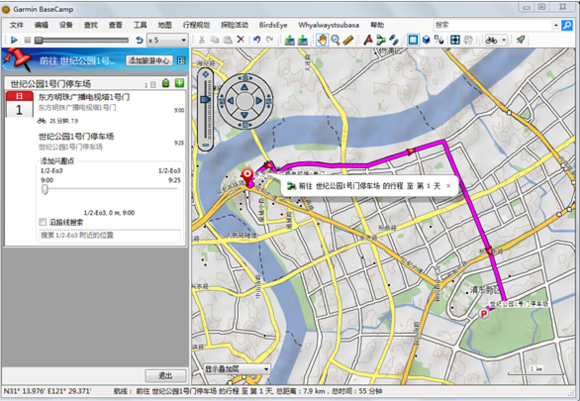Open the 地图 menu
The height and width of the screenshot is (401, 580).
pos(165,25)
